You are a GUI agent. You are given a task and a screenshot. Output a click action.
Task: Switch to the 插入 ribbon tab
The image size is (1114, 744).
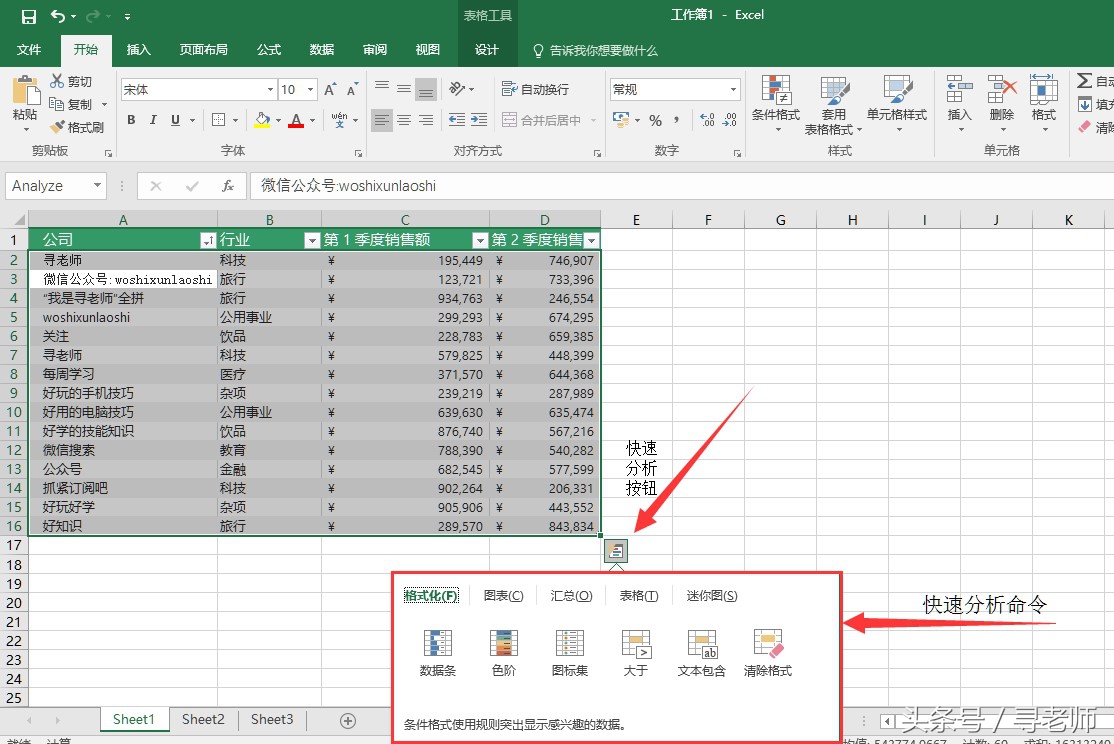(x=139, y=50)
